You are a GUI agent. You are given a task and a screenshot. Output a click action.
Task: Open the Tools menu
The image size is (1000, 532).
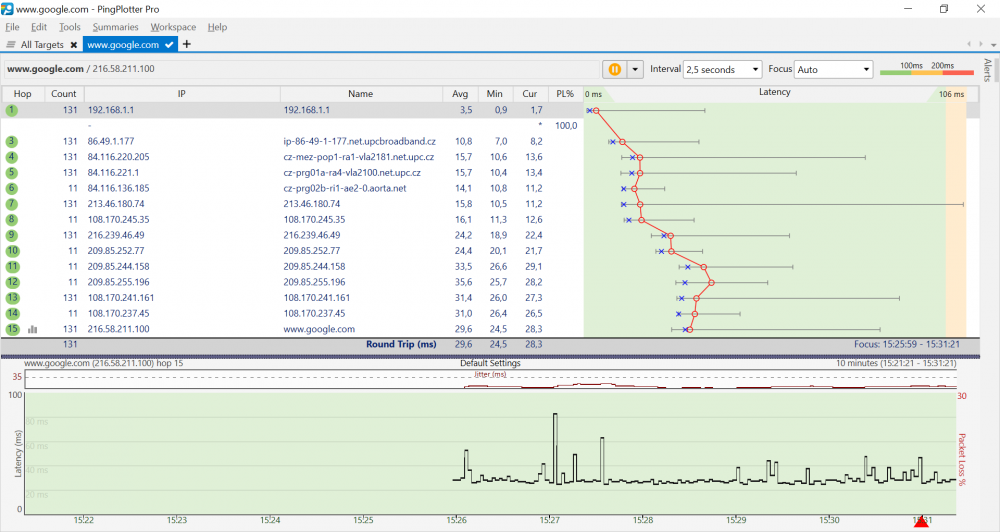click(x=70, y=27)
